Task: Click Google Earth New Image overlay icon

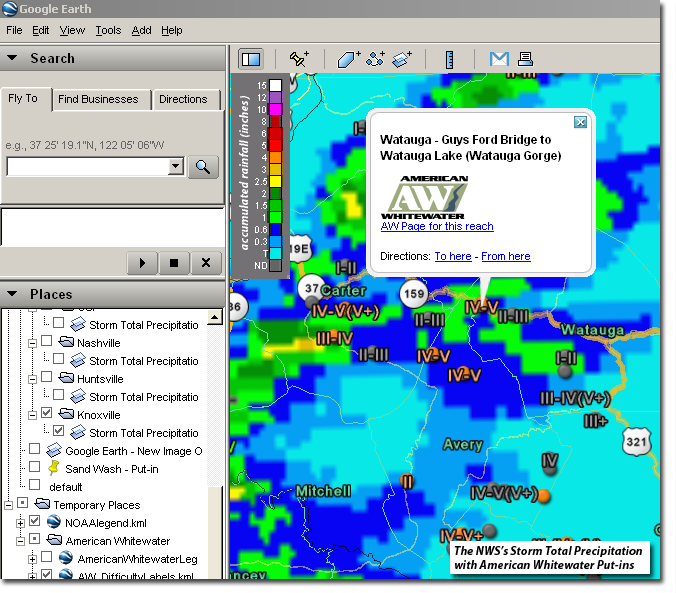Action: [54, 450]
